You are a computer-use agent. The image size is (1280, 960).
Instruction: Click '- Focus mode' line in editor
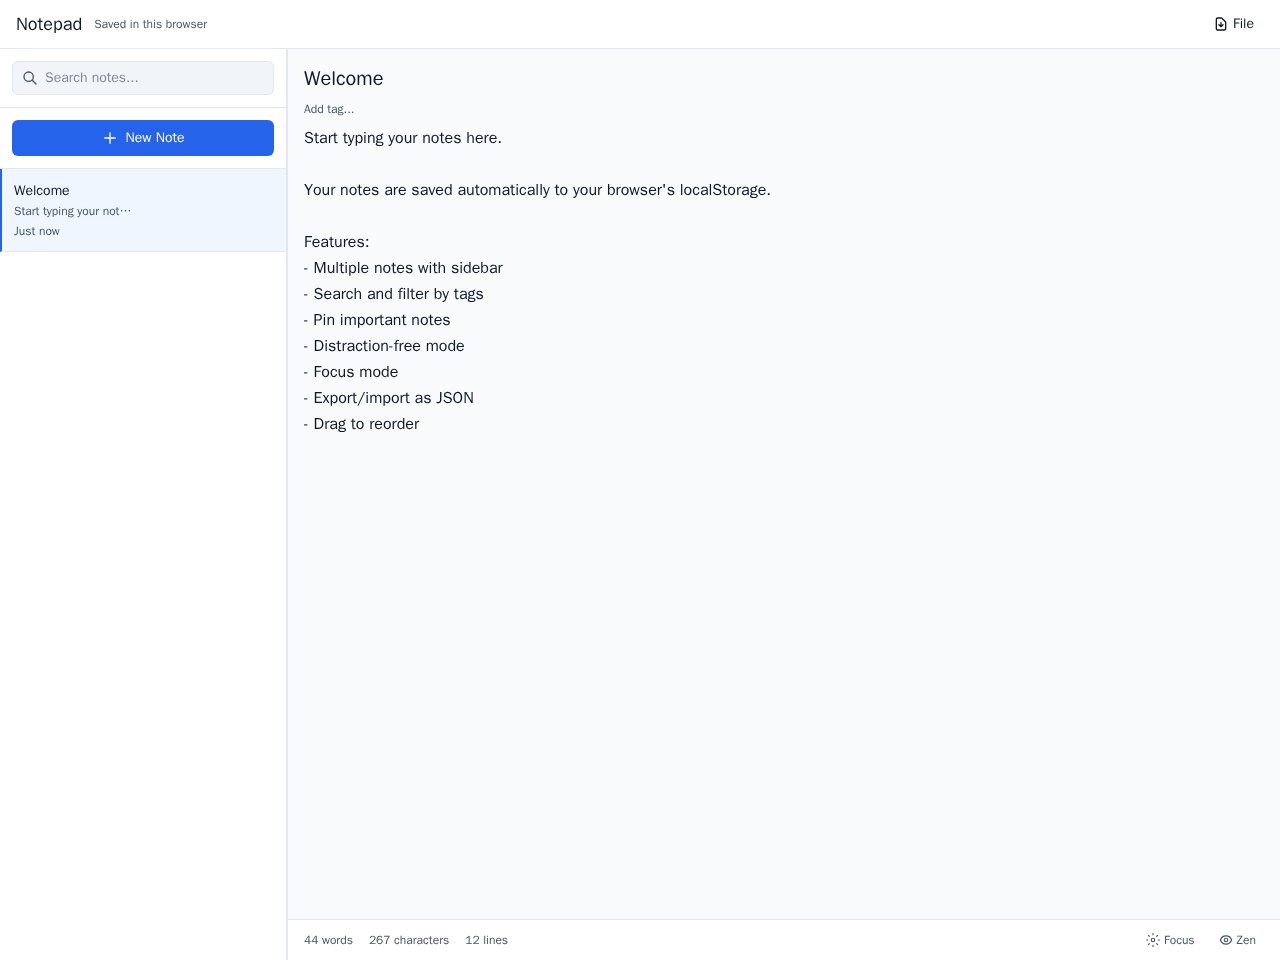tap(351, 372)
